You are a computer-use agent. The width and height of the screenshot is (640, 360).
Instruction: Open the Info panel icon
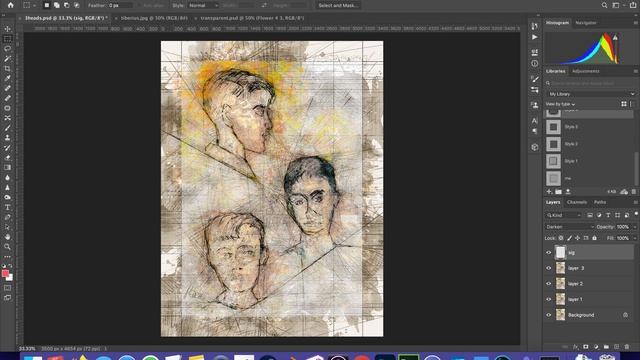point(535,63)
